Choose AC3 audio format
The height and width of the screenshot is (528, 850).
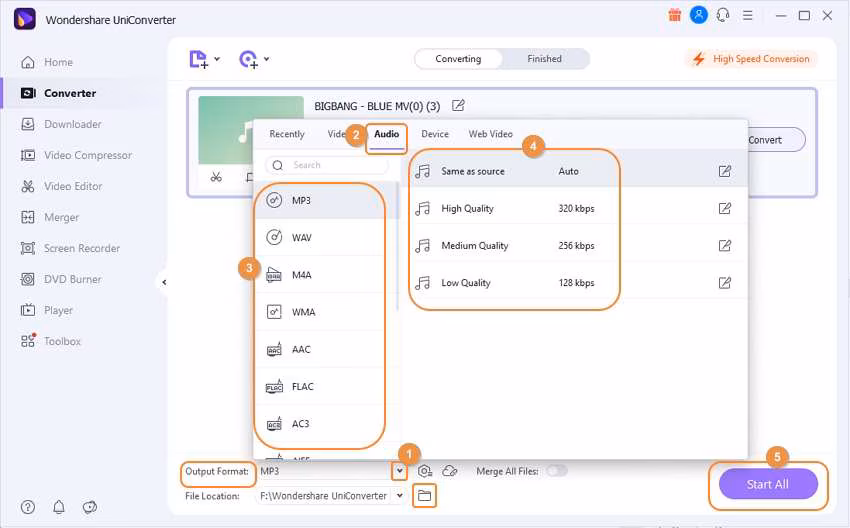click(325, 423)
